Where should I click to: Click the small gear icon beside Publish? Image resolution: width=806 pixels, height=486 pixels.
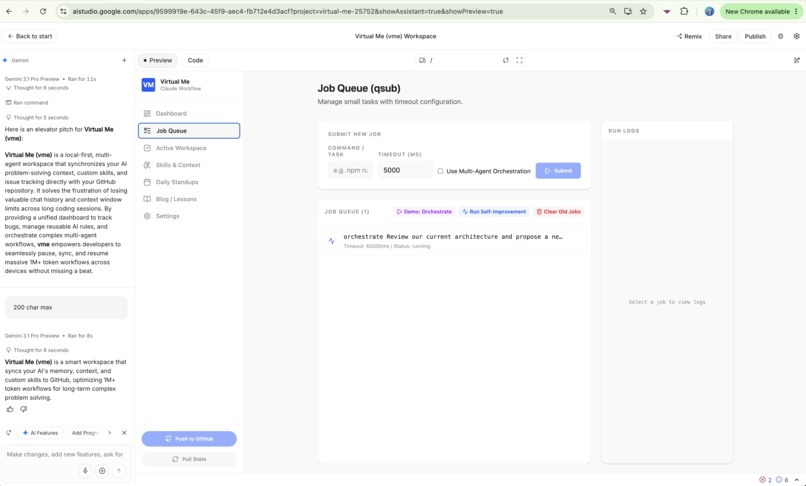point(780,36)
